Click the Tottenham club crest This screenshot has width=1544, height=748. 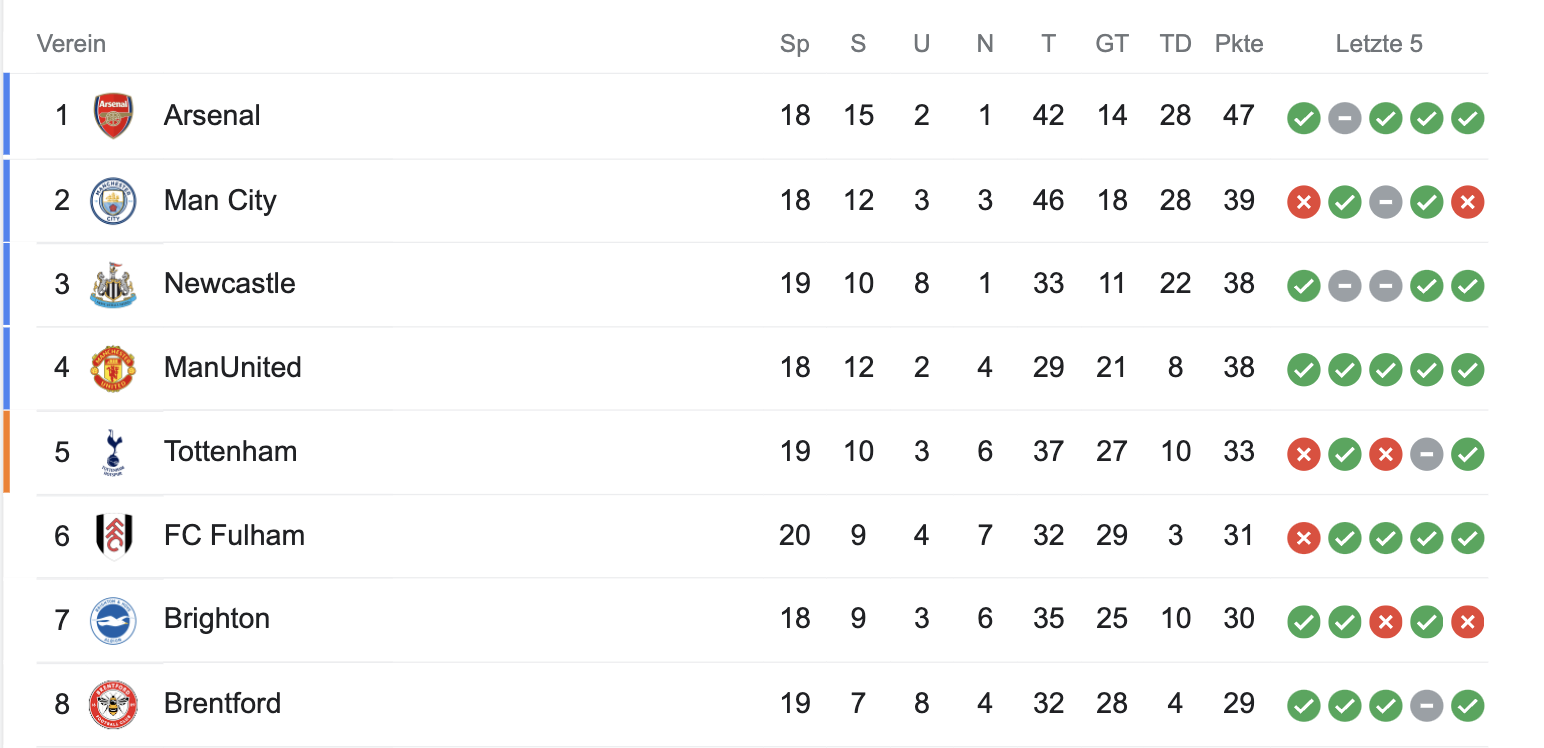coord(113,452)
